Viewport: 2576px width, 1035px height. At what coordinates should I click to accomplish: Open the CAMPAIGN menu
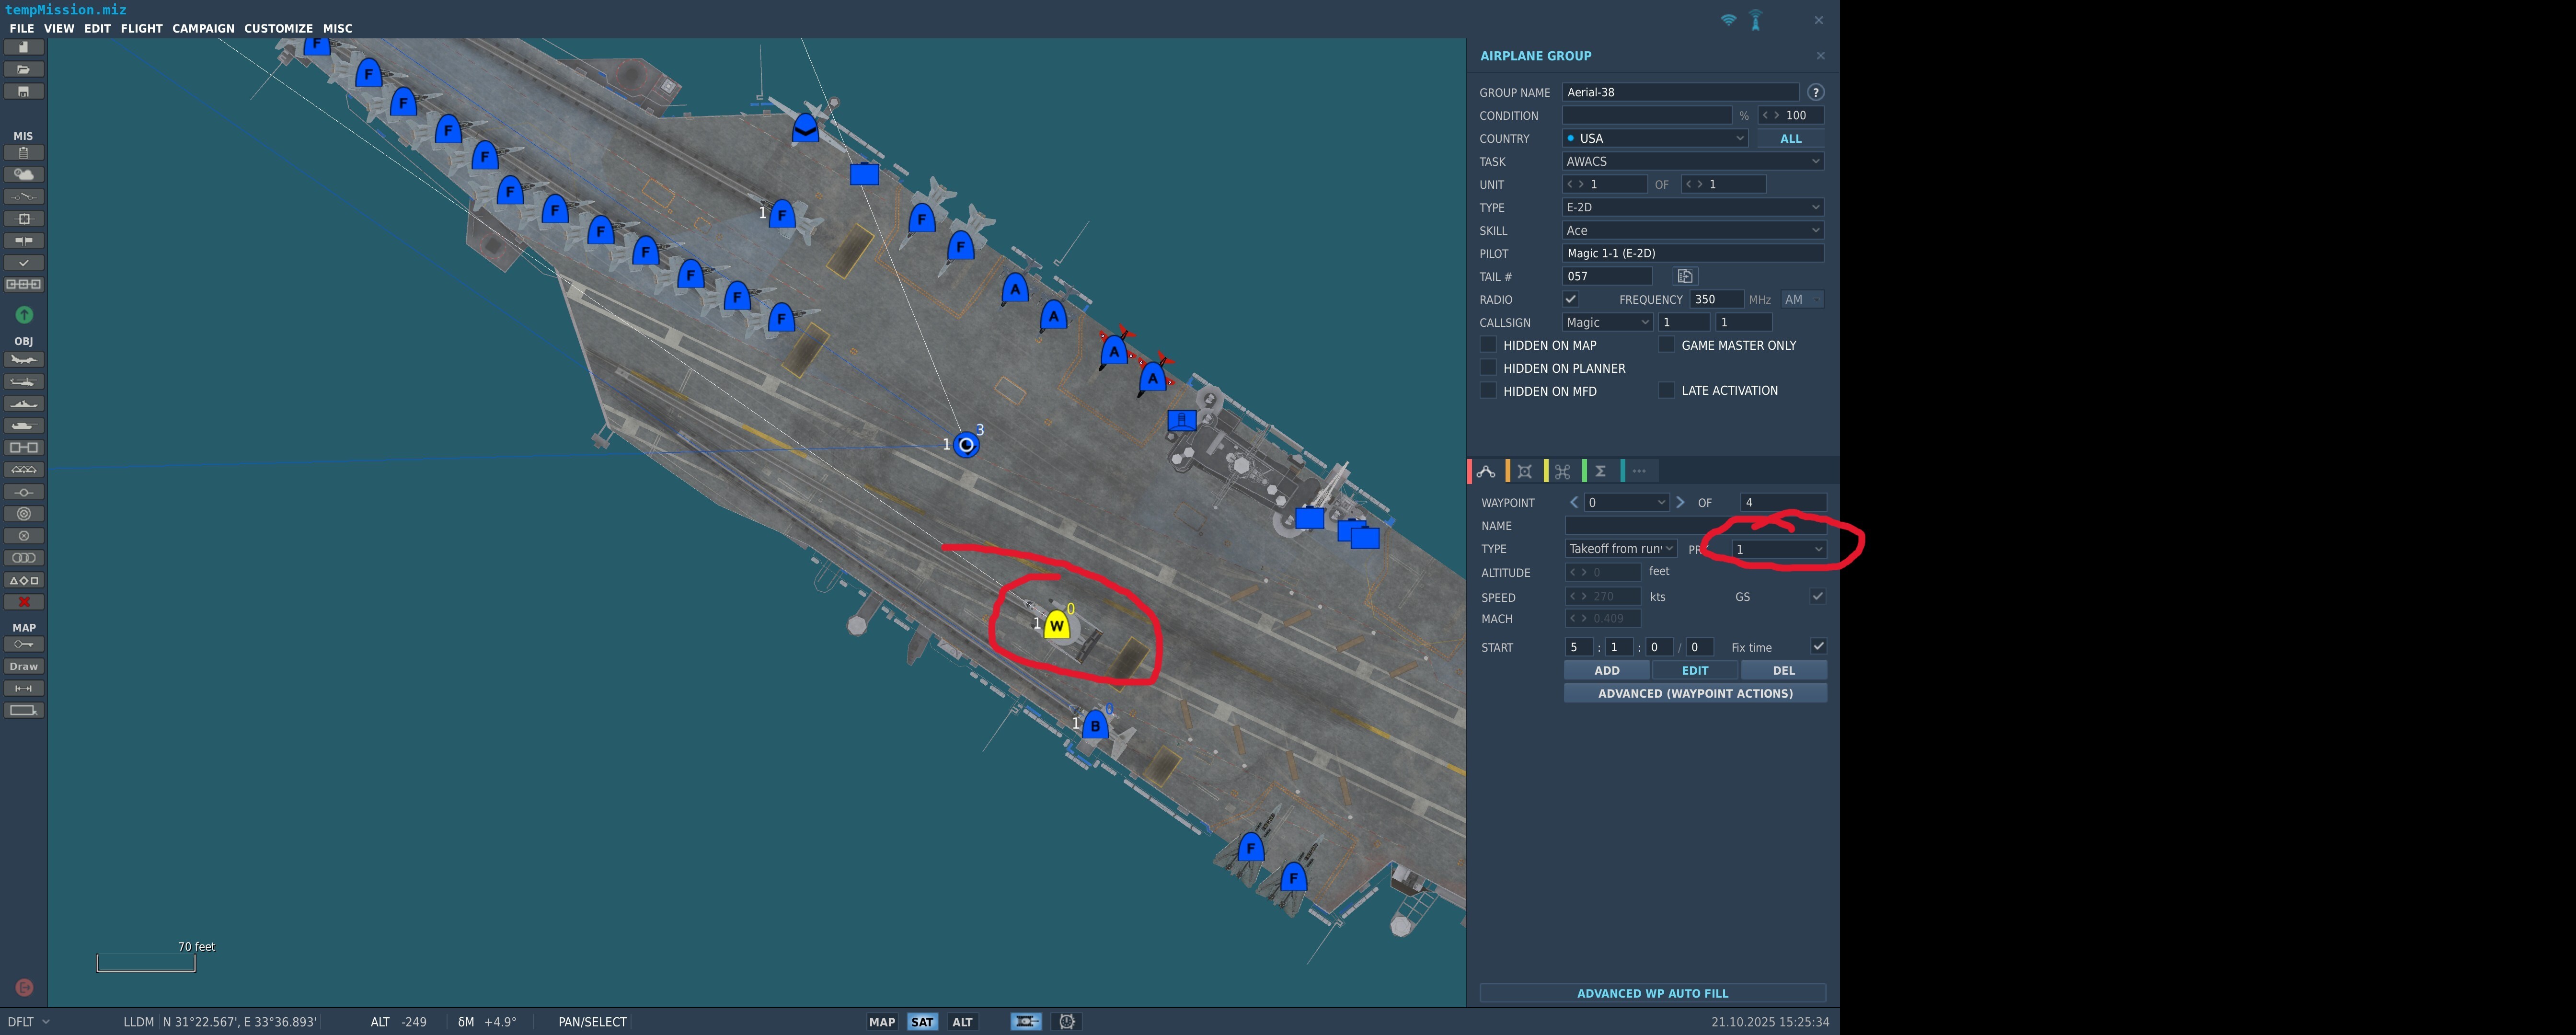[x=203, y=28]
